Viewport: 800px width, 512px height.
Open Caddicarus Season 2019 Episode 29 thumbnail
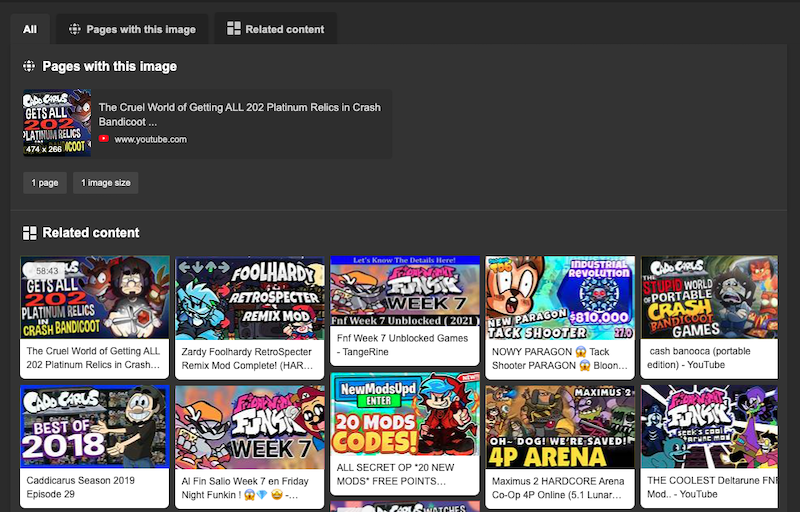click(x=94, y=427)
